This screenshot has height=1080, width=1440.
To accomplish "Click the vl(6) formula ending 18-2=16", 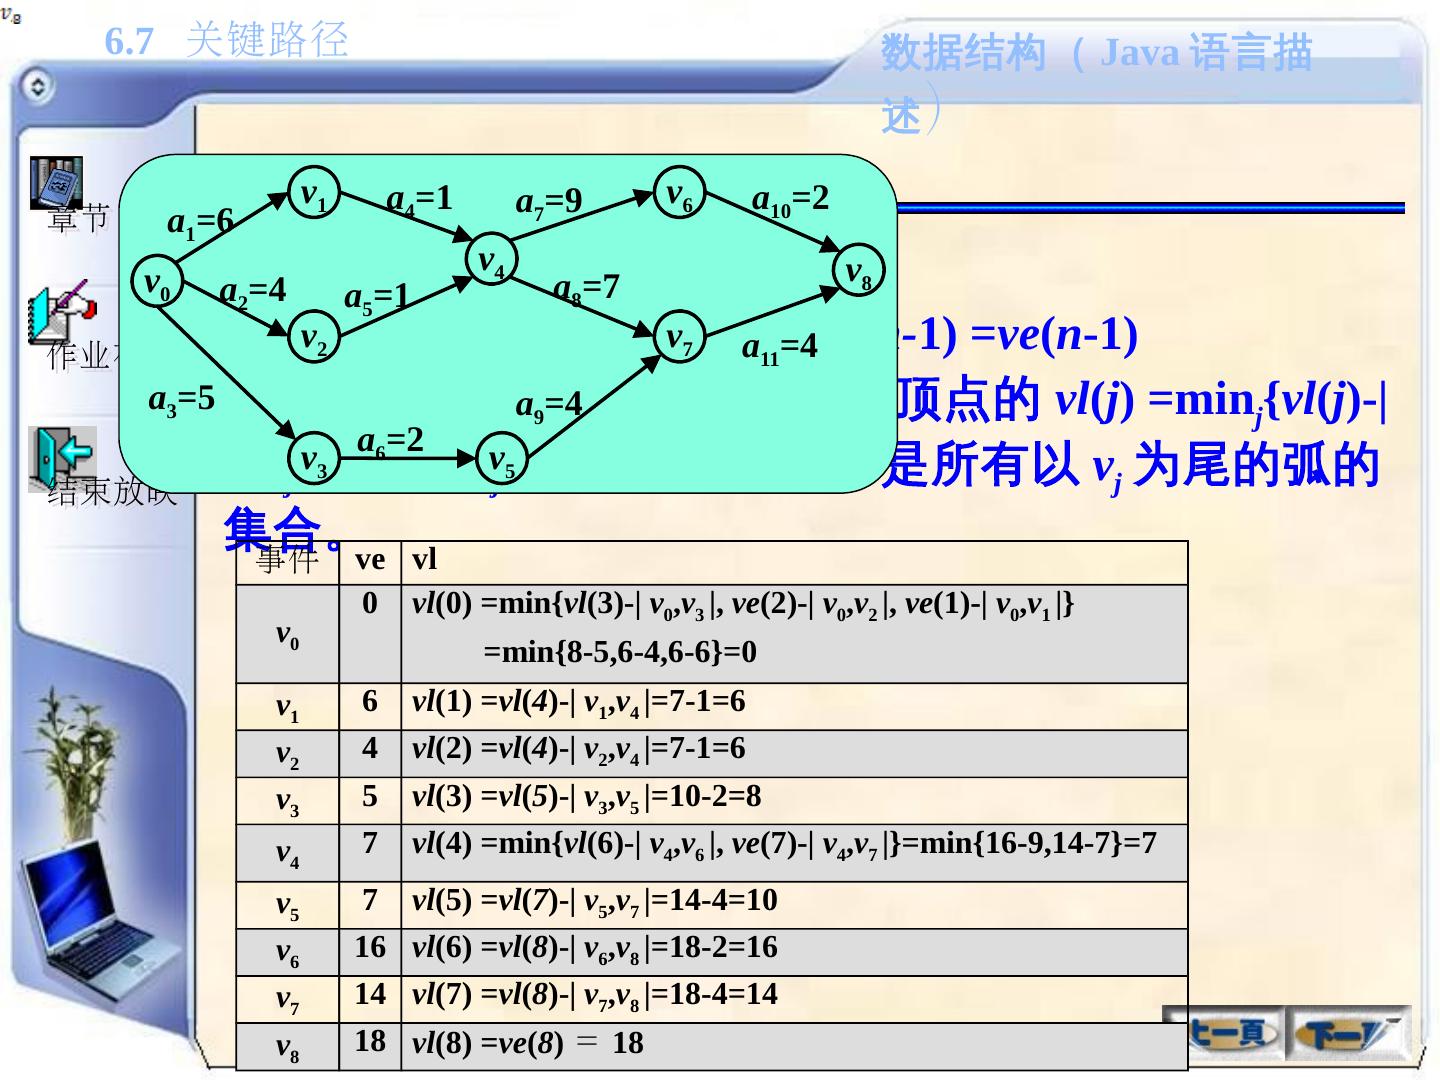I will tap(595, 949).
